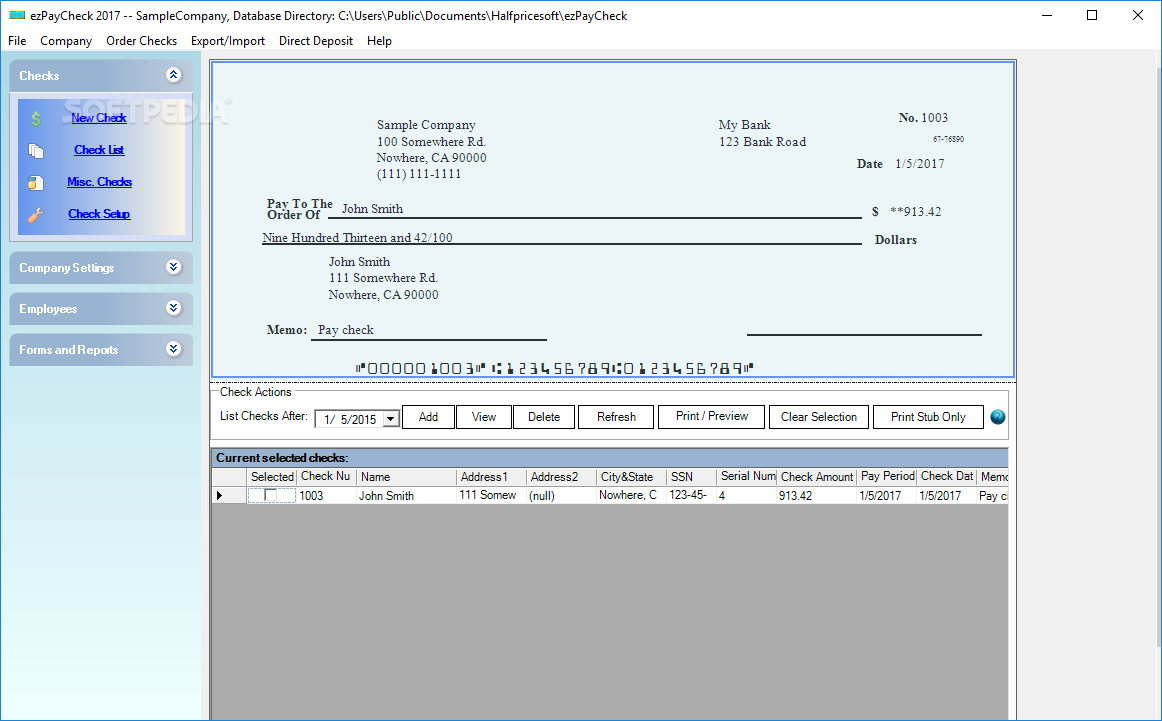Click the Delete button
The height and width of the screenshot is (721, 1162).
click(544, 417)
